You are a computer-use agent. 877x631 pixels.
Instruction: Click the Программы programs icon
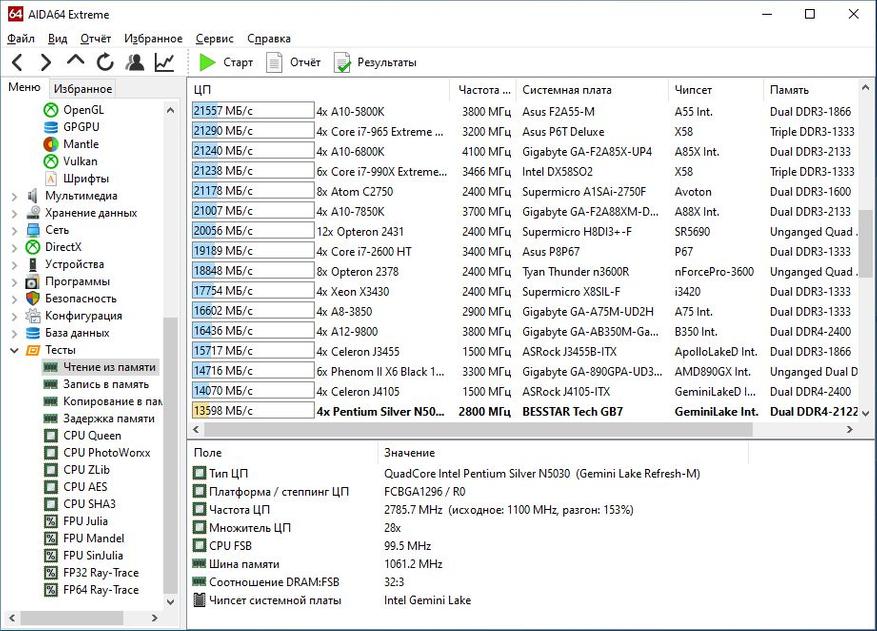pyautogui.click(x=33, y=281)
